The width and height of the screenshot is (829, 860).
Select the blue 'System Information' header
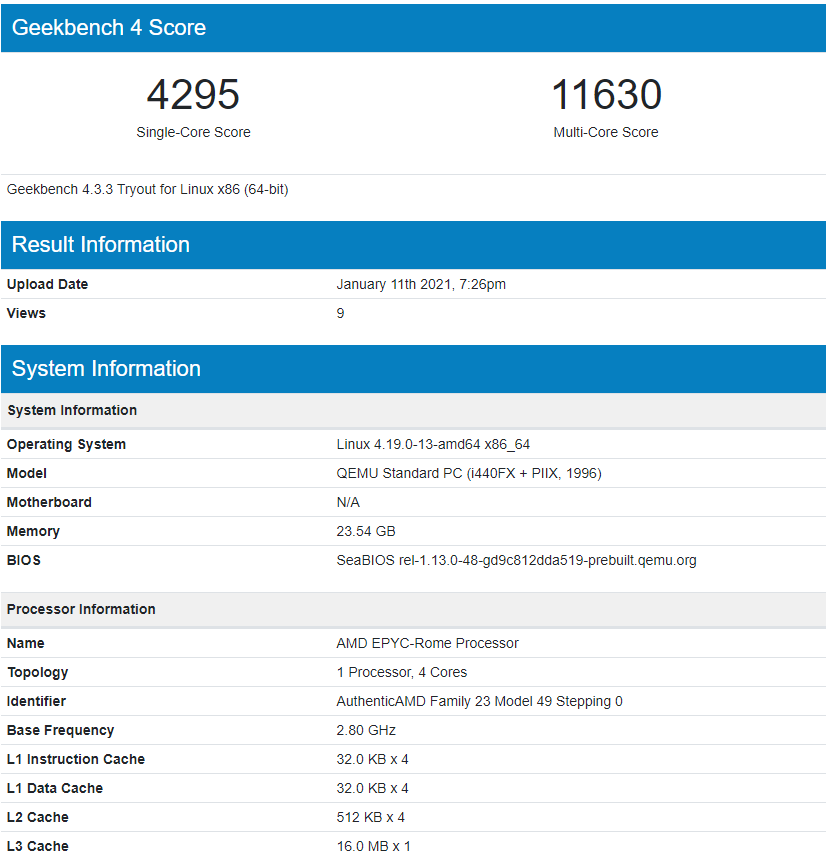tap(413, 369)
